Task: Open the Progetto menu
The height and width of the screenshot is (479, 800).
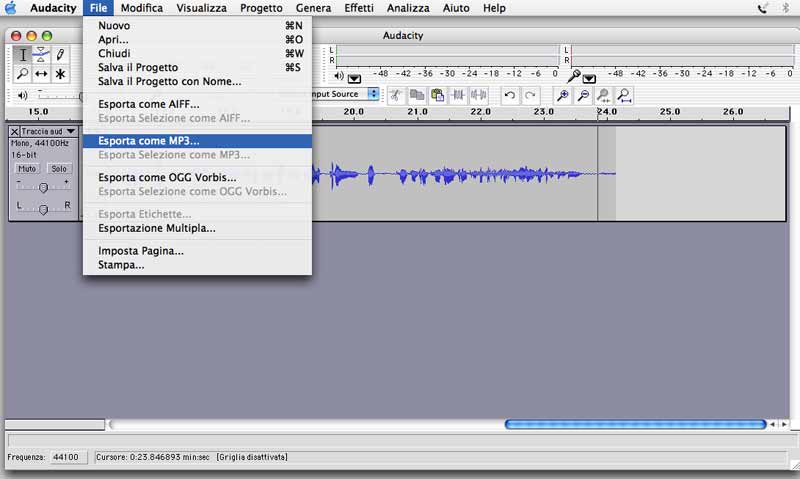Action: pyautogui.click(x=261, y=8)
